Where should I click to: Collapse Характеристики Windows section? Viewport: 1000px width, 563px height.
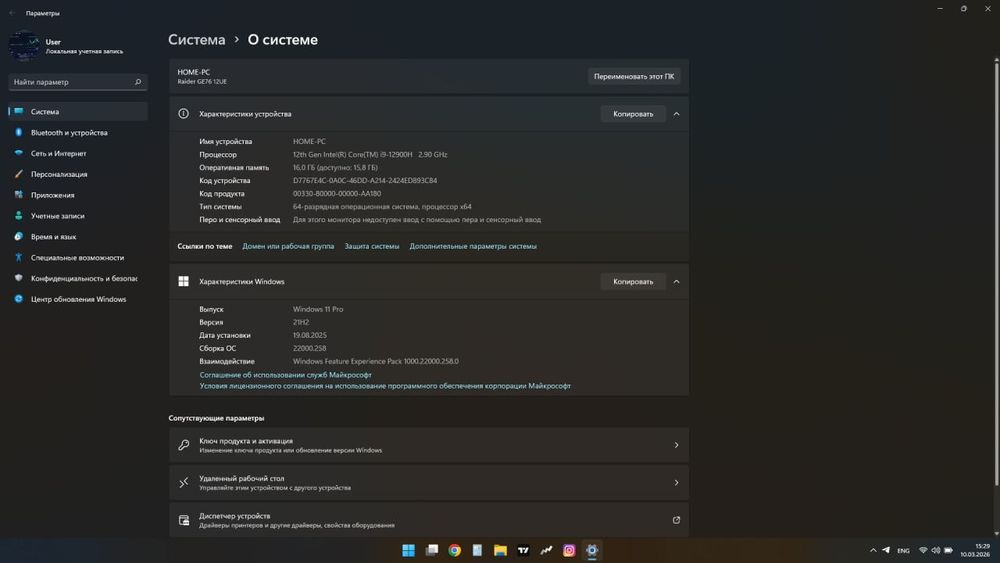pos(677,282)
